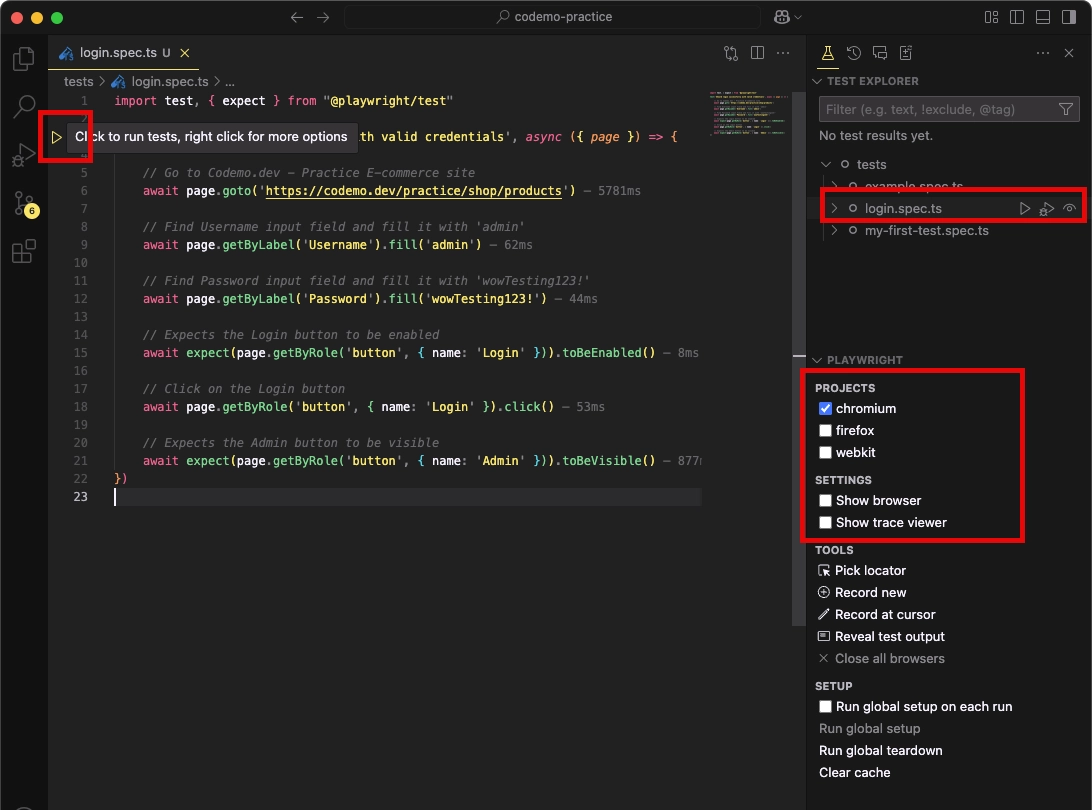Run login.spec.ts from Test Explorer
This screenshot has height=810, width=1092.
[x=1024, y=208]
